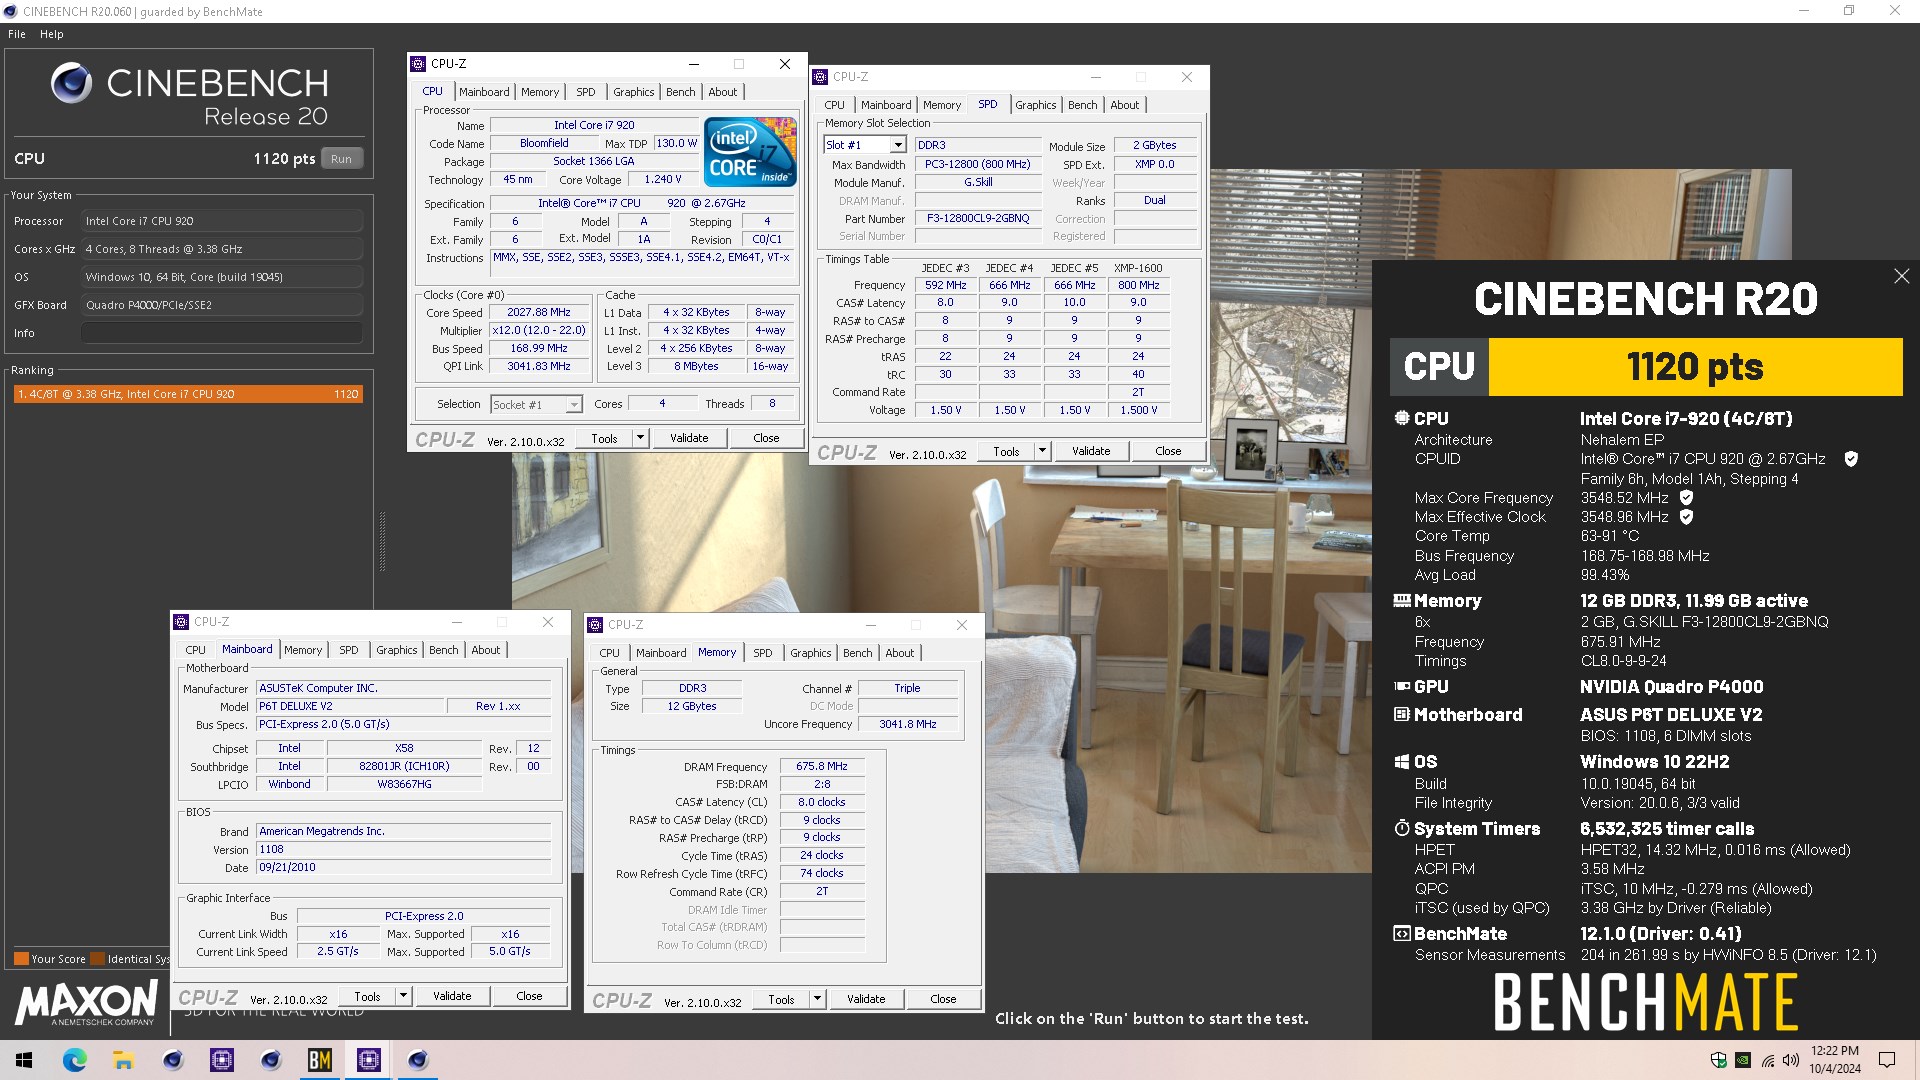
Task: Click the Cinebench panel splitter handle
Action: point(381,541)
